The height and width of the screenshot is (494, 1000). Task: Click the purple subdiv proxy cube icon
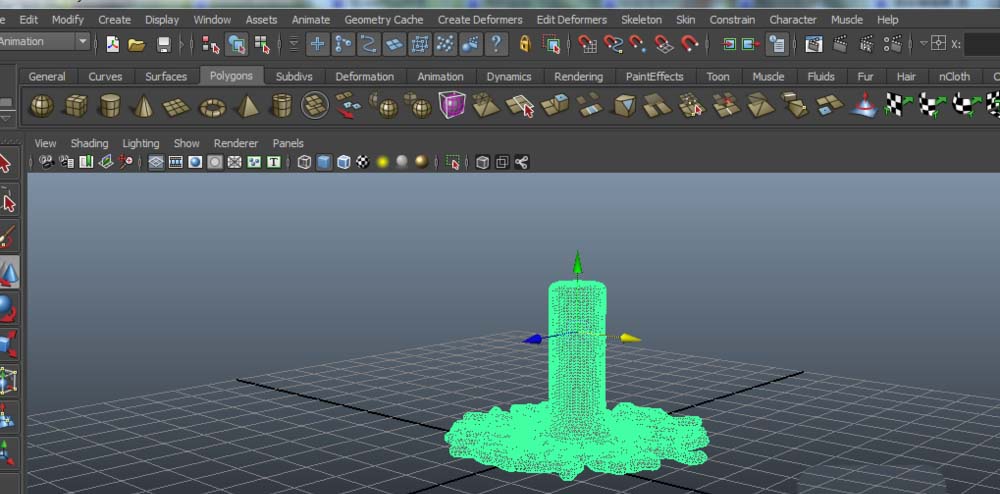tap(452, 105)
